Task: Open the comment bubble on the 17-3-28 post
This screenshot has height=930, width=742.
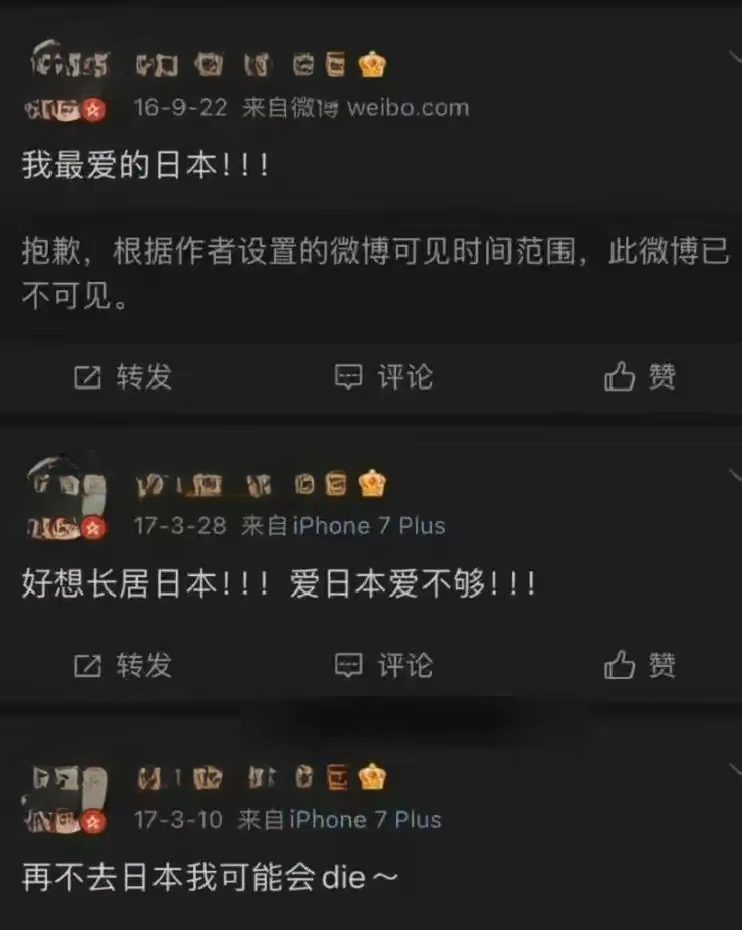Action: pyautogui.click(x=348, y=665)
